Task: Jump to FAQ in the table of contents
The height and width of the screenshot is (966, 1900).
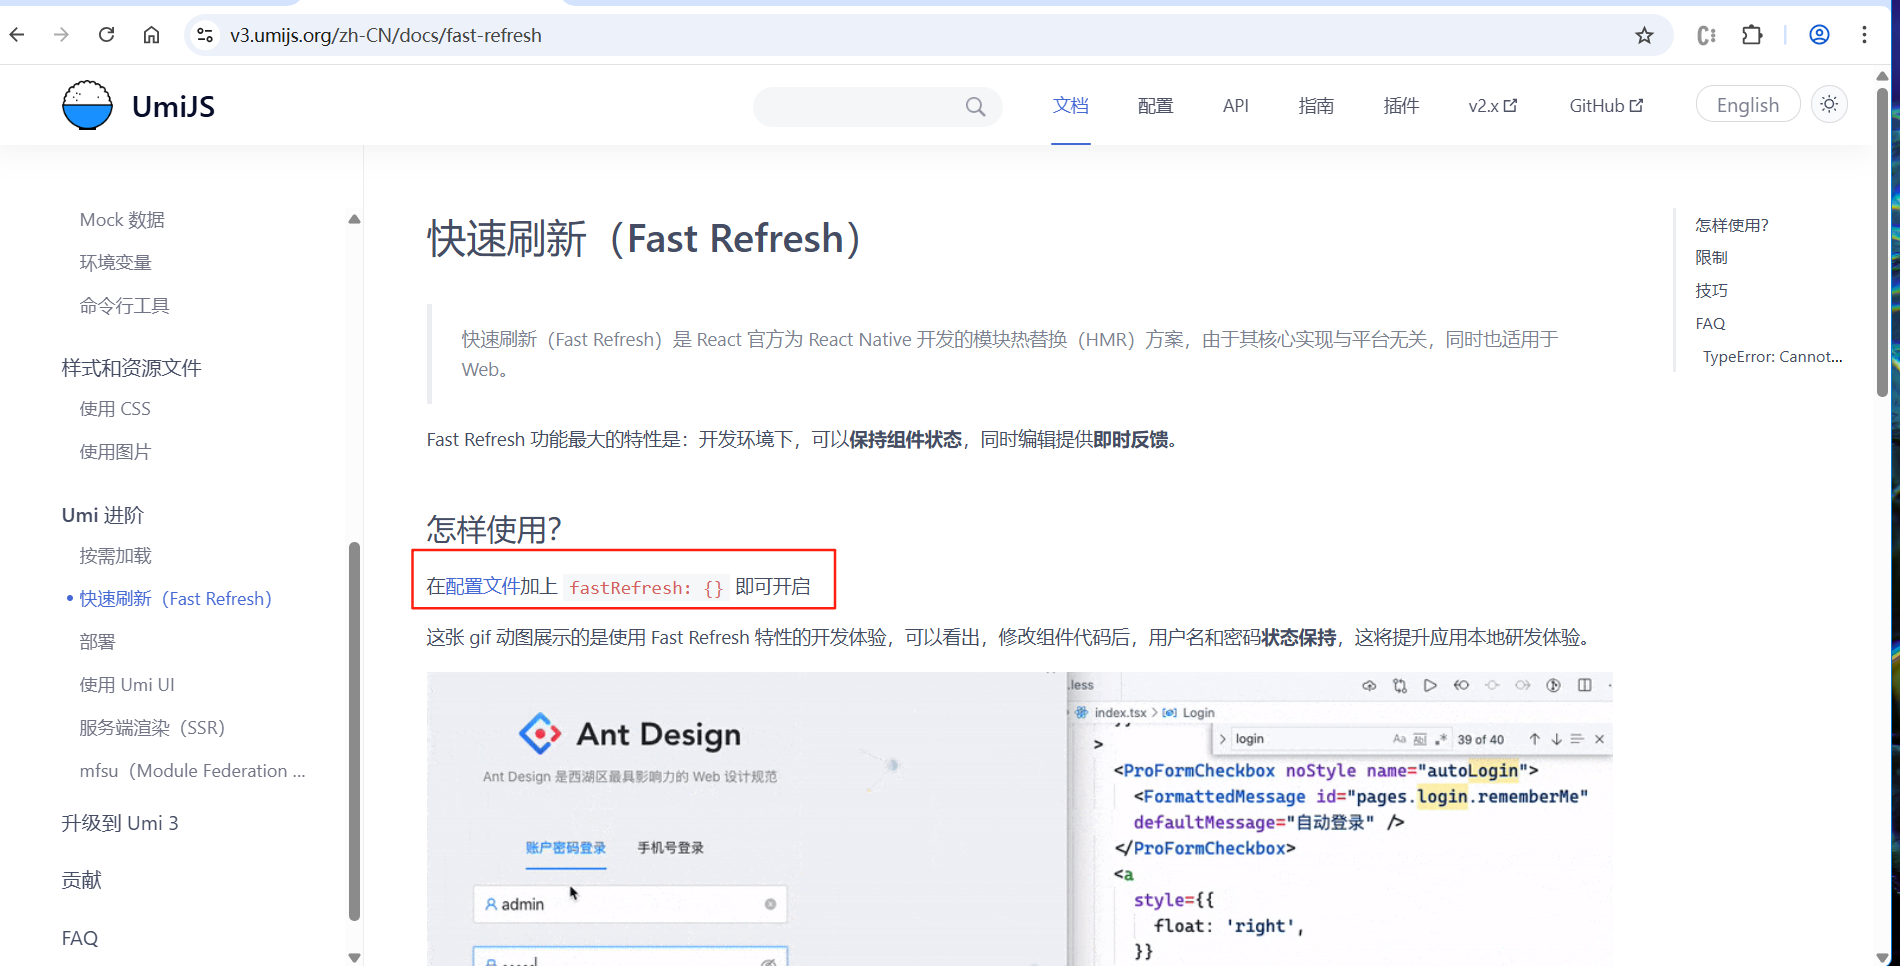Action: tap(1710, 324)
